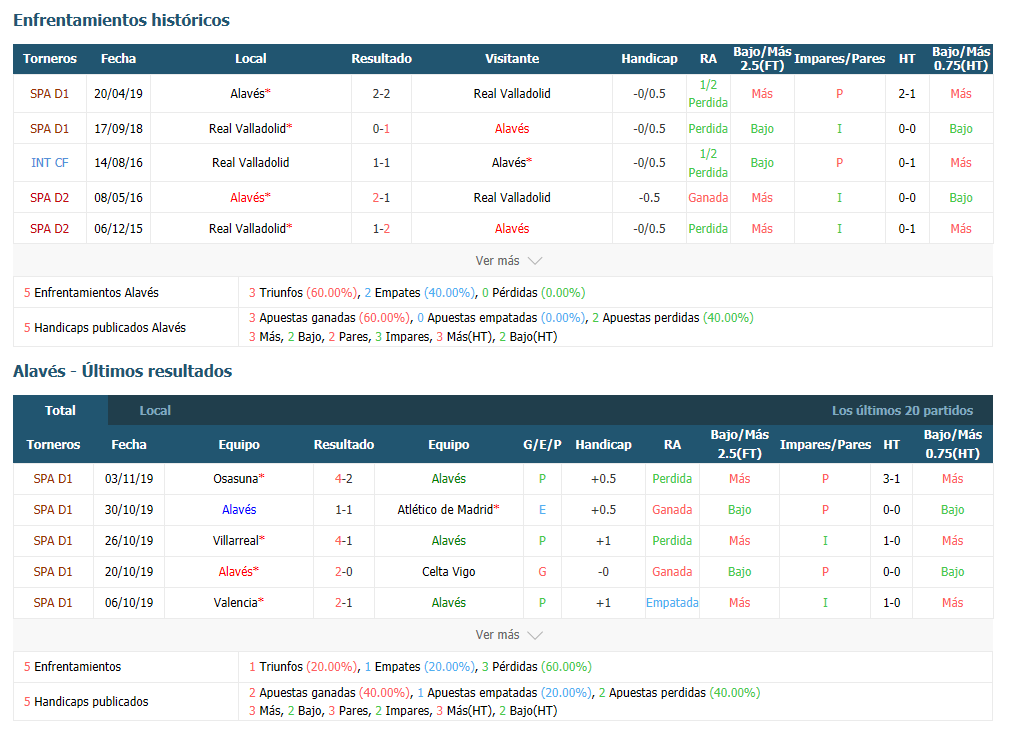The image size is (1018, 732).
Task: Click the 'Enfrentamientos históricos' heading
Action: coord(121,20)
